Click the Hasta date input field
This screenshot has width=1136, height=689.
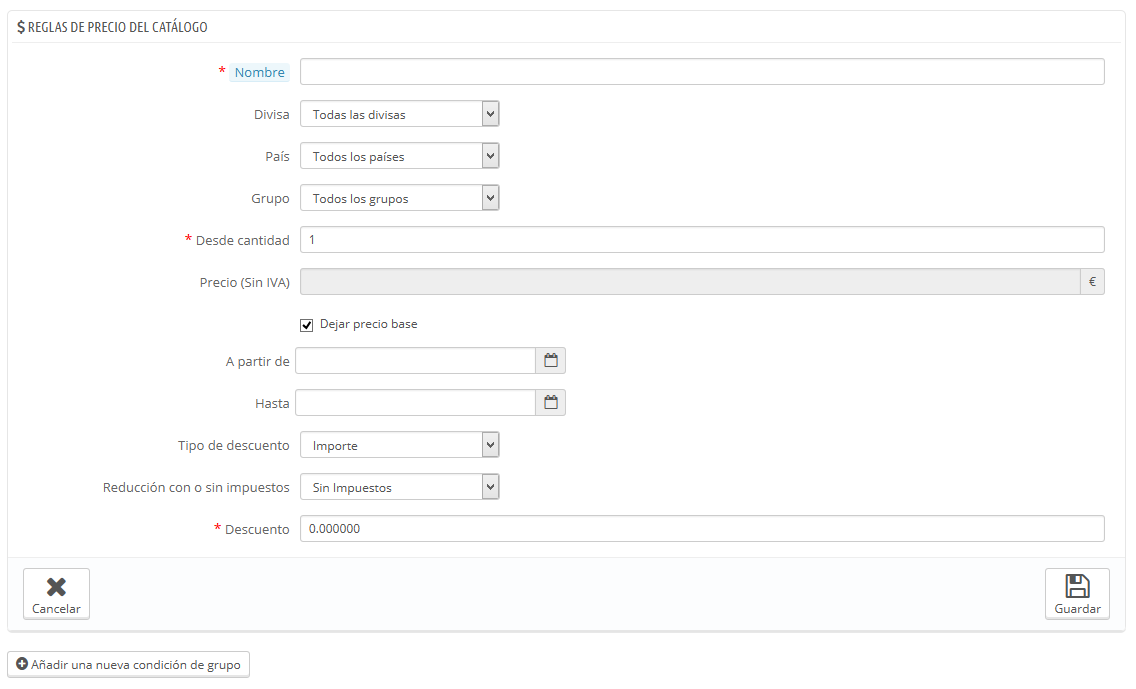[x=416, y=403]
